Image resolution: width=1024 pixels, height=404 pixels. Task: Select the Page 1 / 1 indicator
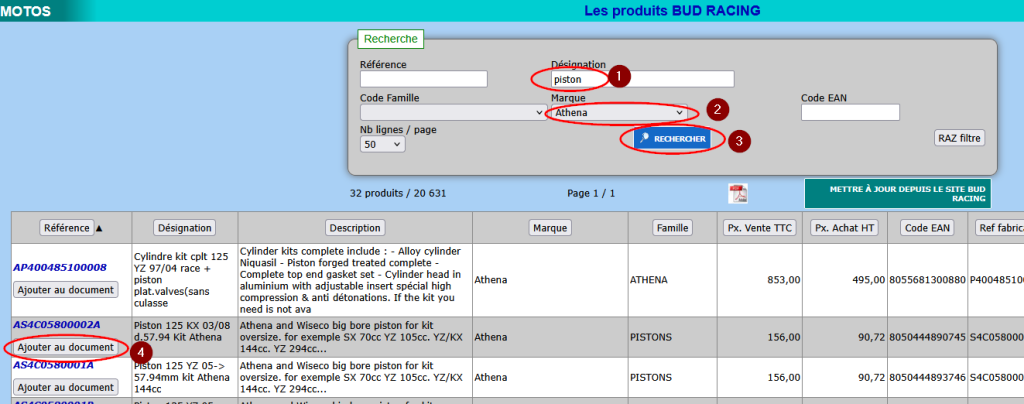point(592,193)
